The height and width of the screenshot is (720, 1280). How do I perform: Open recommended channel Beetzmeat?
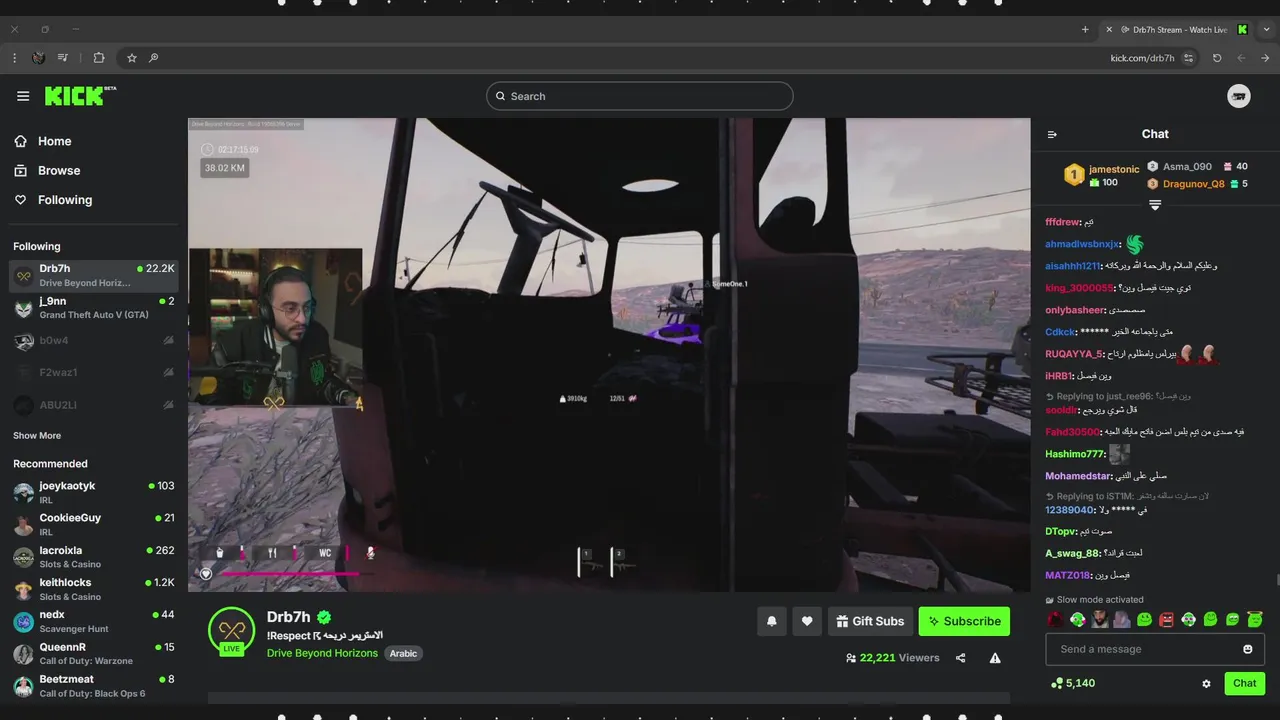94,686
